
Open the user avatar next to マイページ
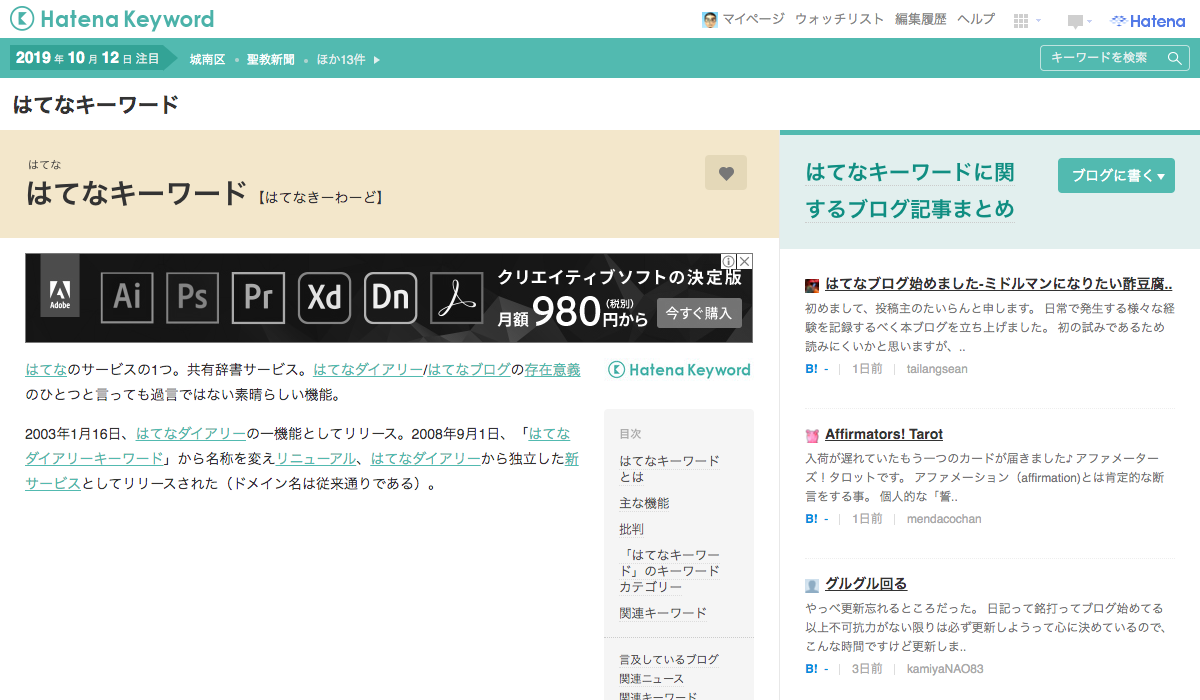[x=710, y=20]
